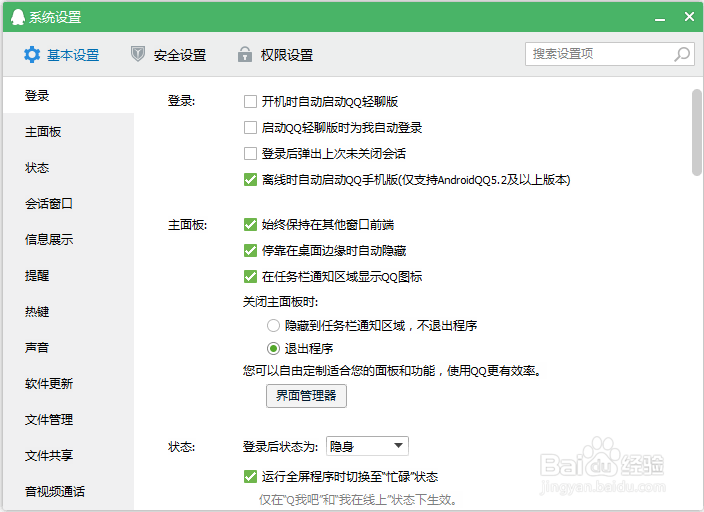This screenshot has height=512, width=704.
Task: Open 声音 settings in sidebar
Action: (68, 347)
